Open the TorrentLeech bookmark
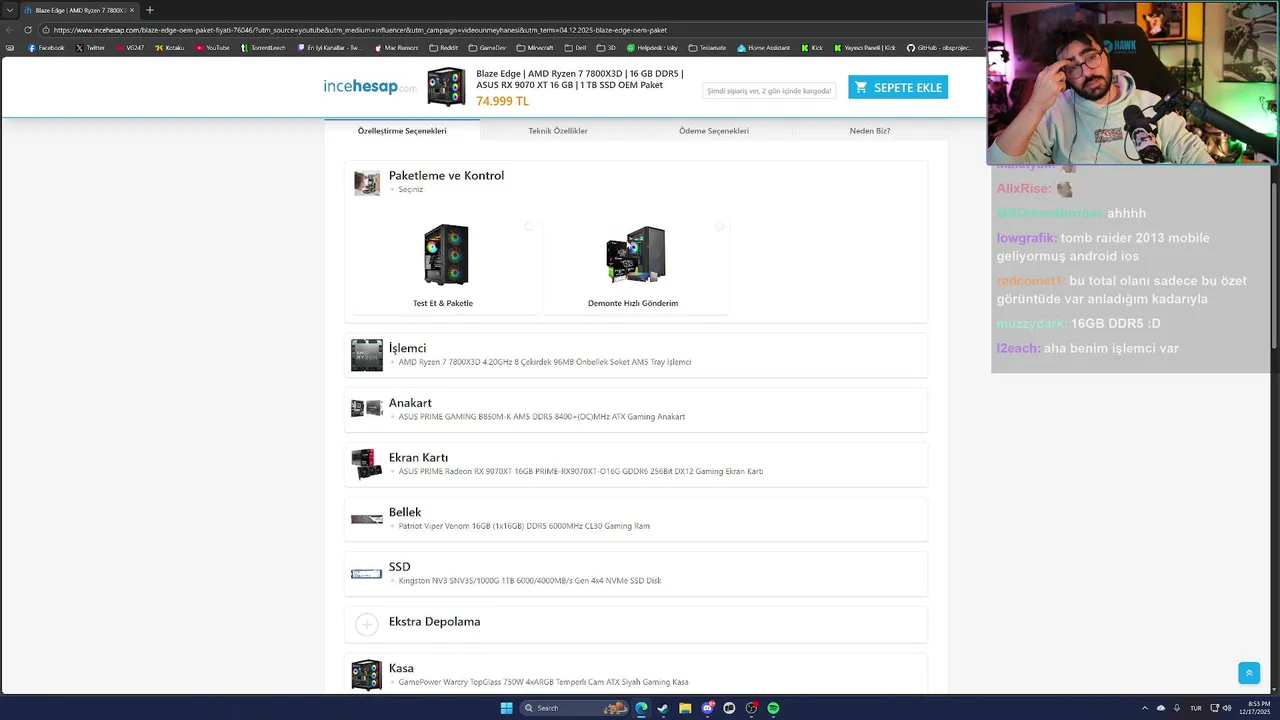Viewport: 1280px width, 720px height. (x=263, y=47)
